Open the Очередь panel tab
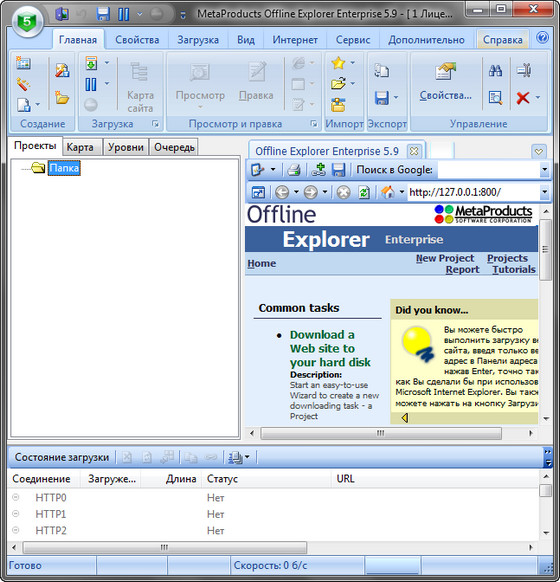The width and height of the screenshot is (560, 582). (174, 147)
